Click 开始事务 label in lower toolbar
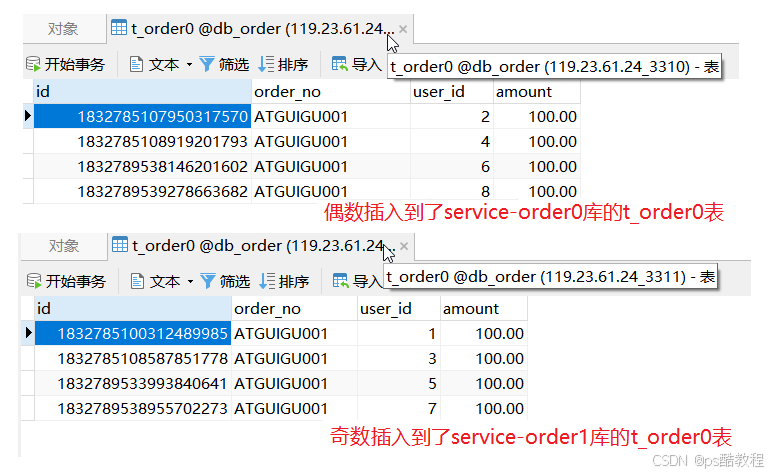The image size is (772, 474). [x=76, y=282]
